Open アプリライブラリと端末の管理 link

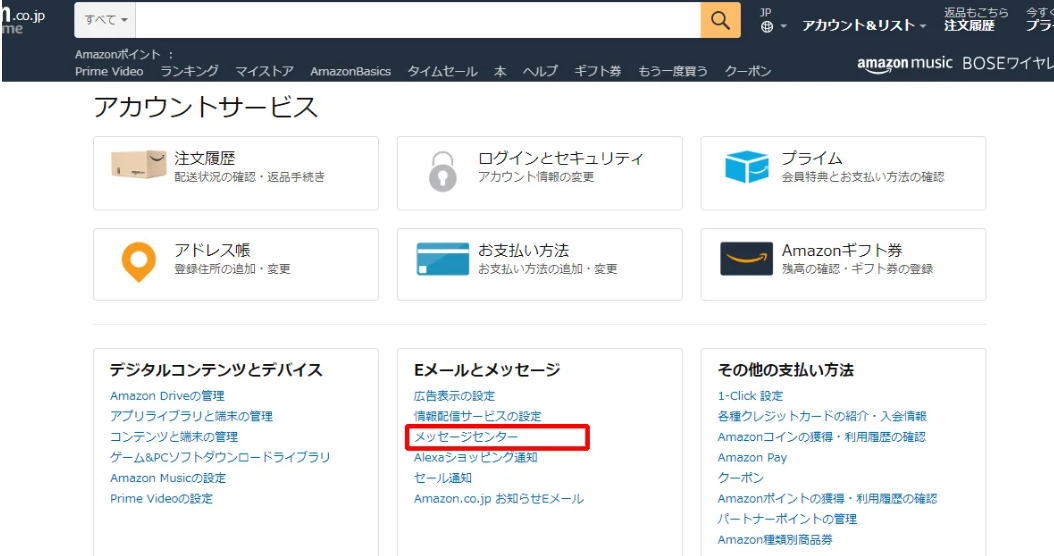click(x=192, y=416)
